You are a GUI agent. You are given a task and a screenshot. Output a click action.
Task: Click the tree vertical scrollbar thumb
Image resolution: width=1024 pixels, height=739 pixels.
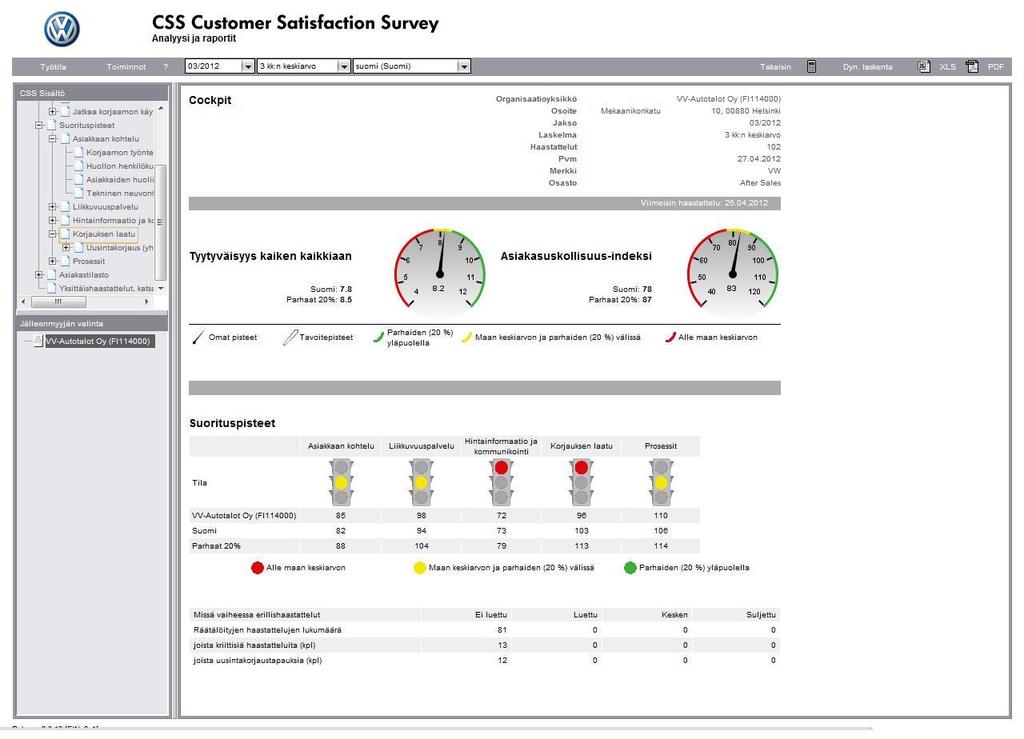(161, 222)
